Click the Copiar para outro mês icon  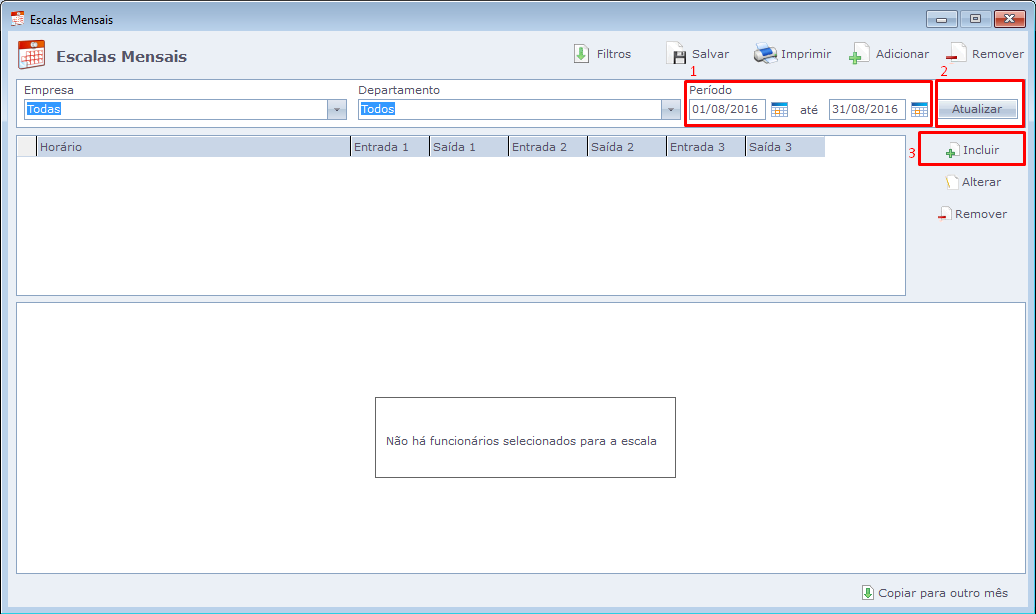point(867,593)
